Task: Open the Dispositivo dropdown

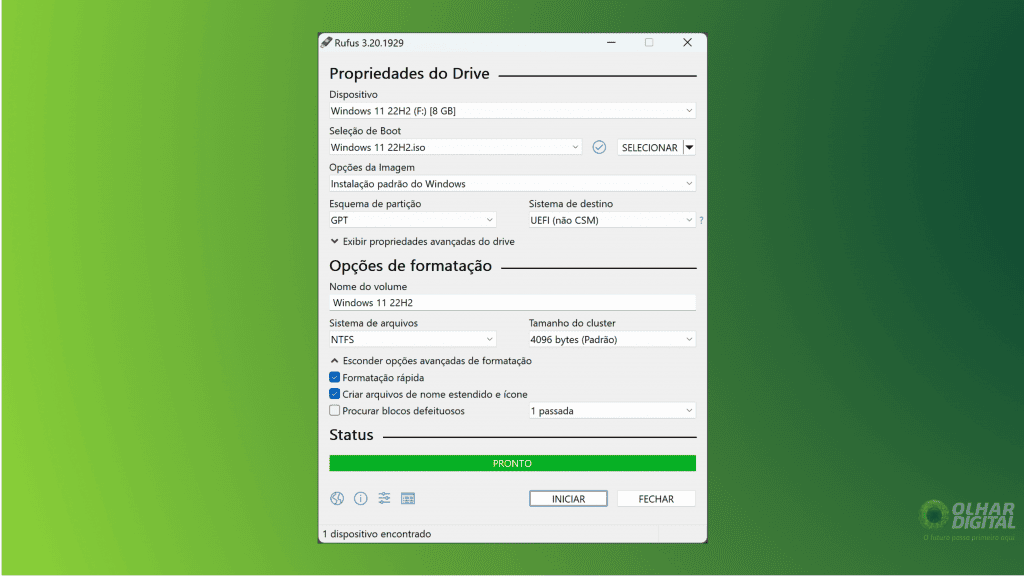Action: point(512,111)
